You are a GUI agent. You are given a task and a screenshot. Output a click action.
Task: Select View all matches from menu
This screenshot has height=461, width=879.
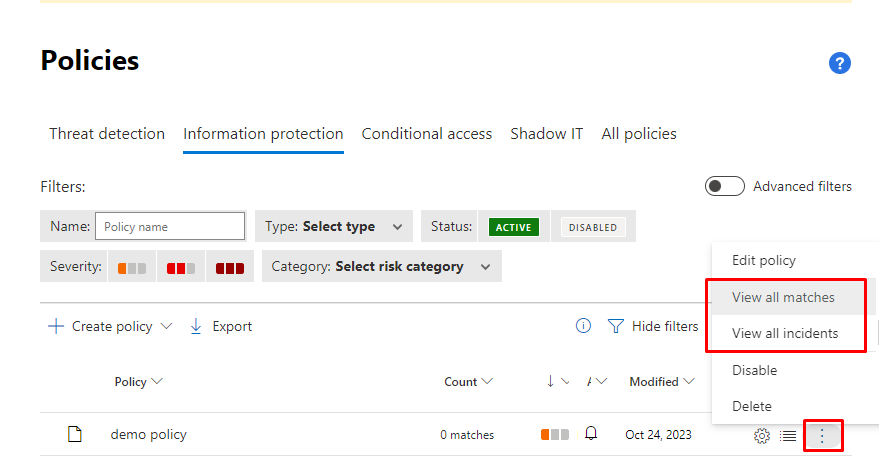[x=783, y=297]
